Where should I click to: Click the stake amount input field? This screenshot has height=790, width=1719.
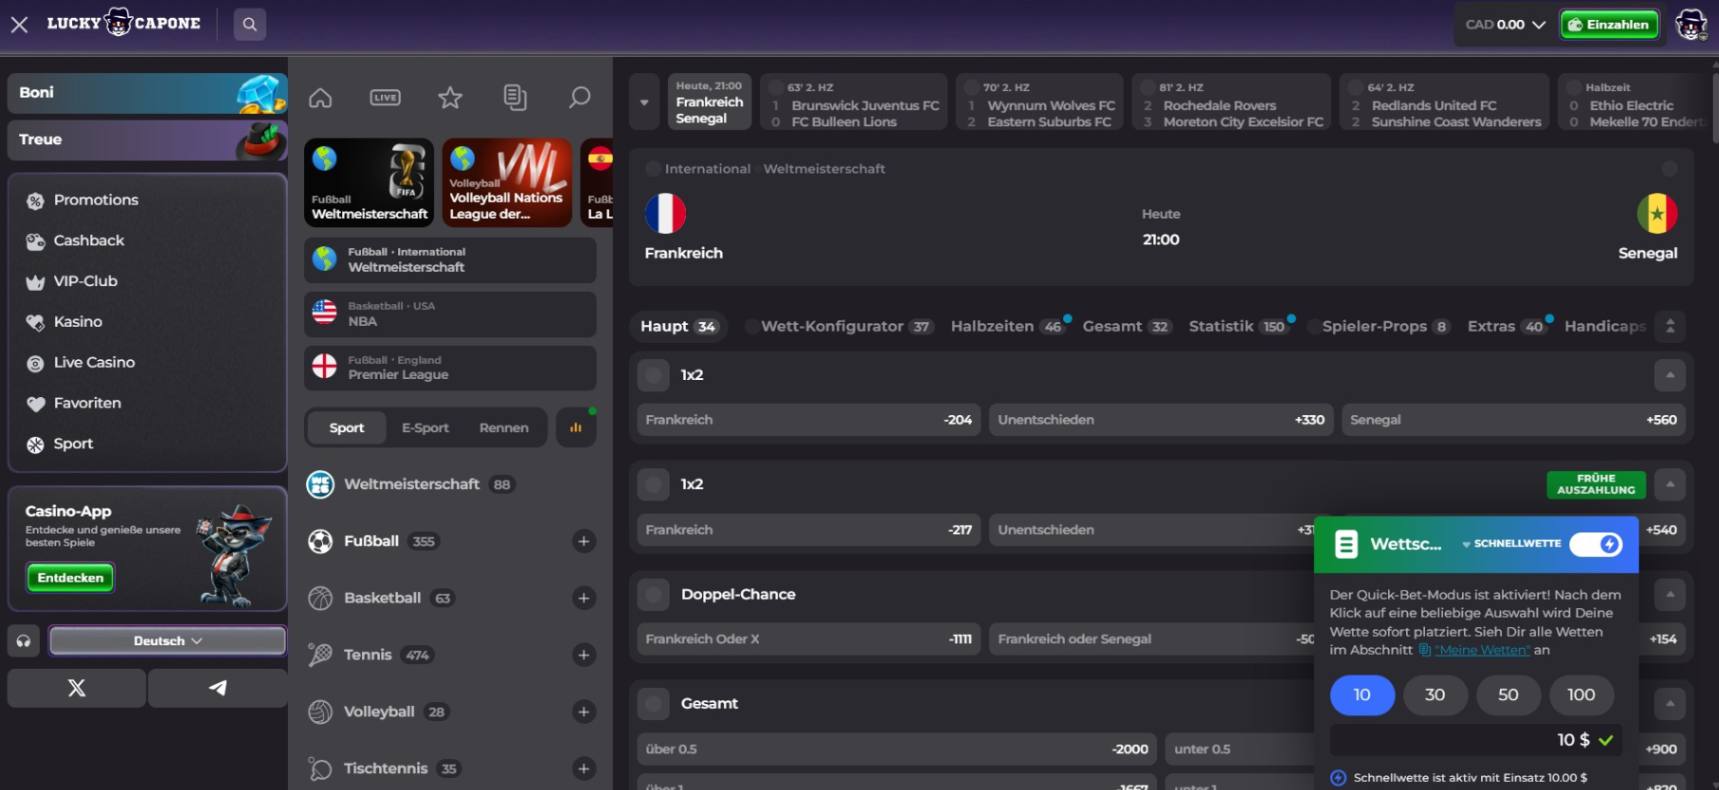(x=1476, y=740)
